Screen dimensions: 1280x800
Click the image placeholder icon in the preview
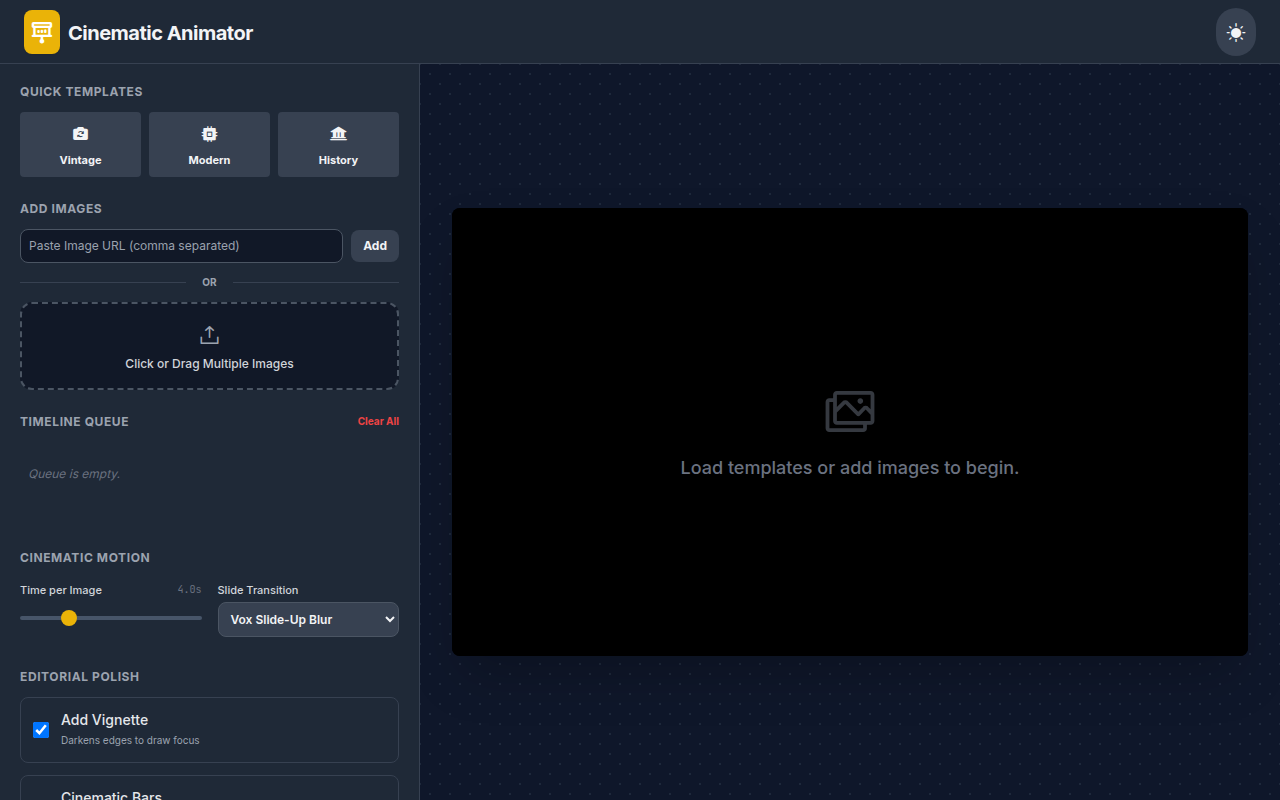coord(849,410)
